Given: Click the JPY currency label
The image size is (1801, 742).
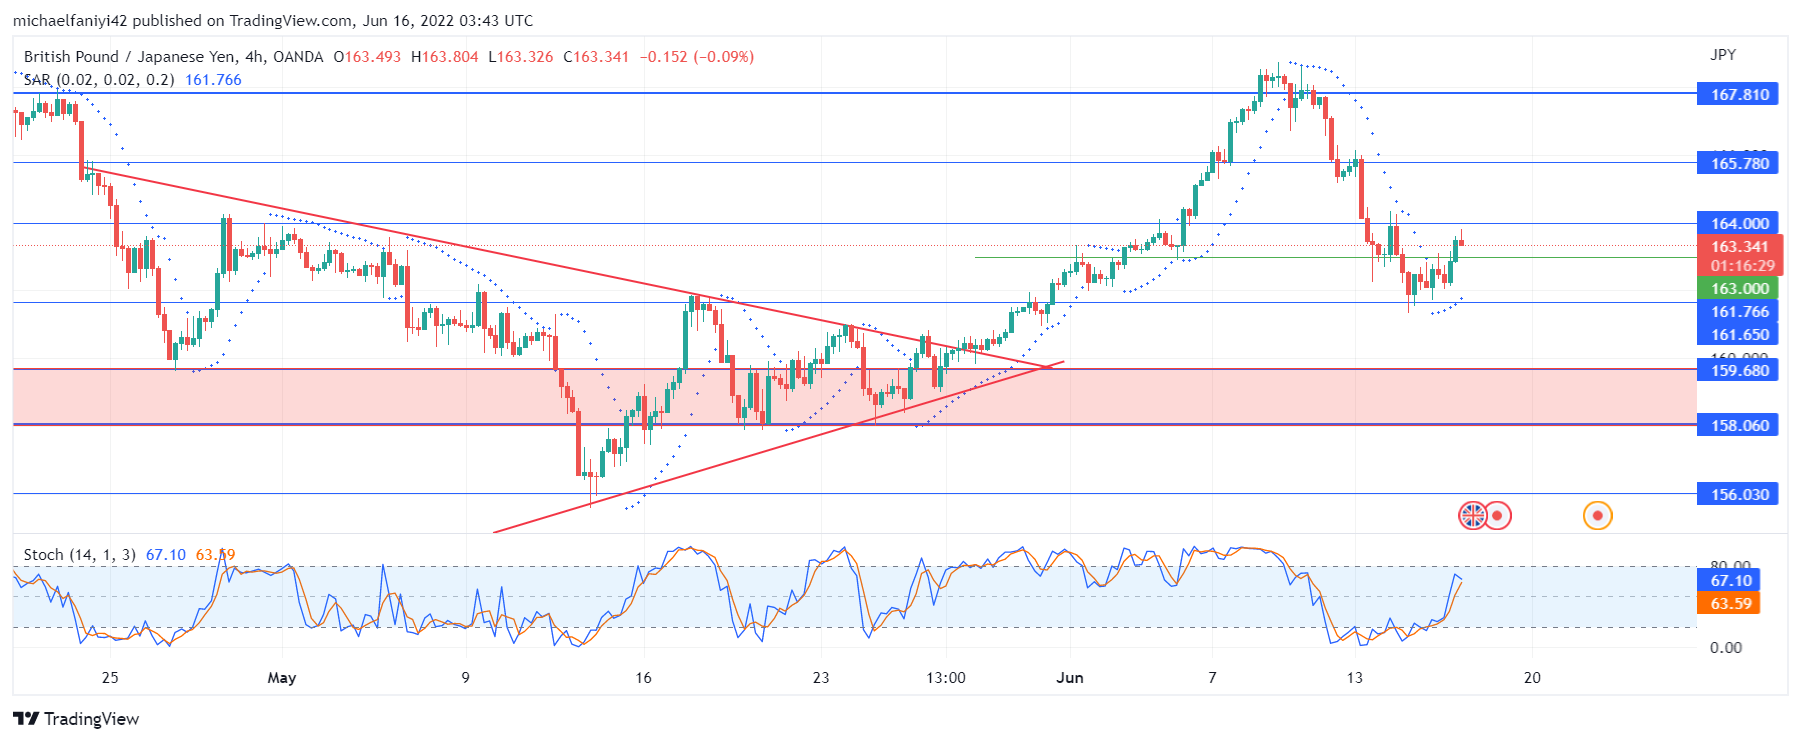Looking at the screenshot, I should coord(1722,55).
